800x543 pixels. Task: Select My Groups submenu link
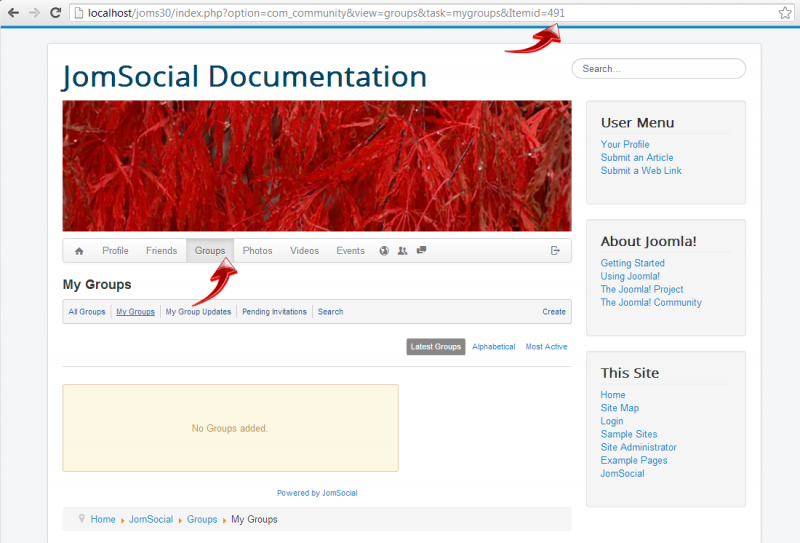click(x=135, y=312)
